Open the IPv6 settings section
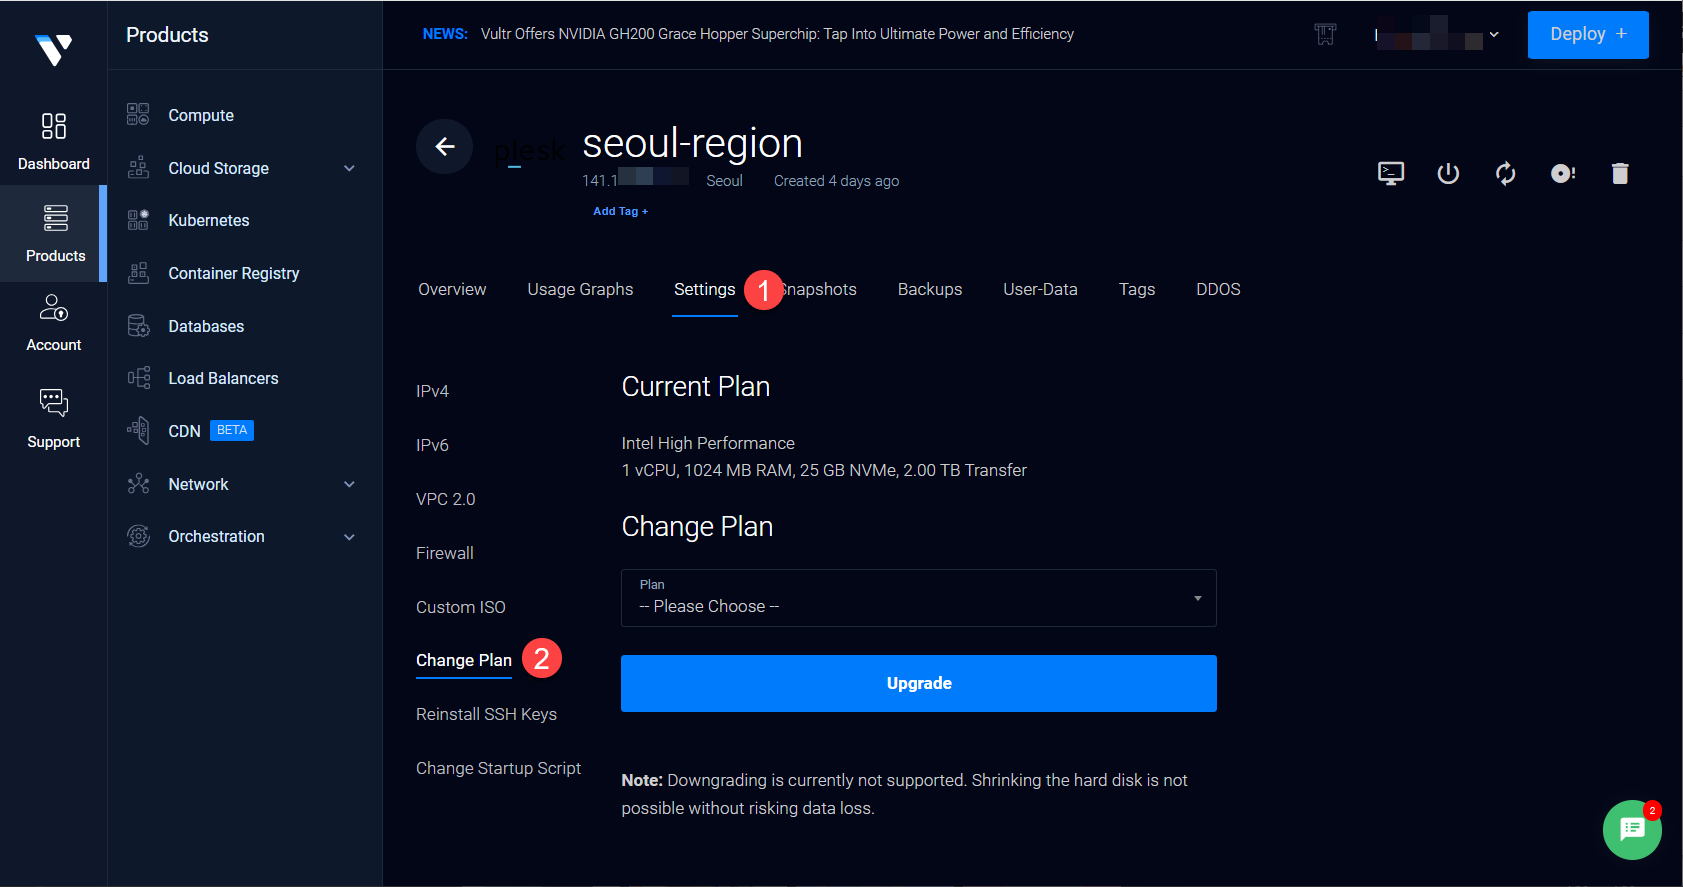Image resolution: width=1683 pixels, height=887 pixels. coord(432,445)
